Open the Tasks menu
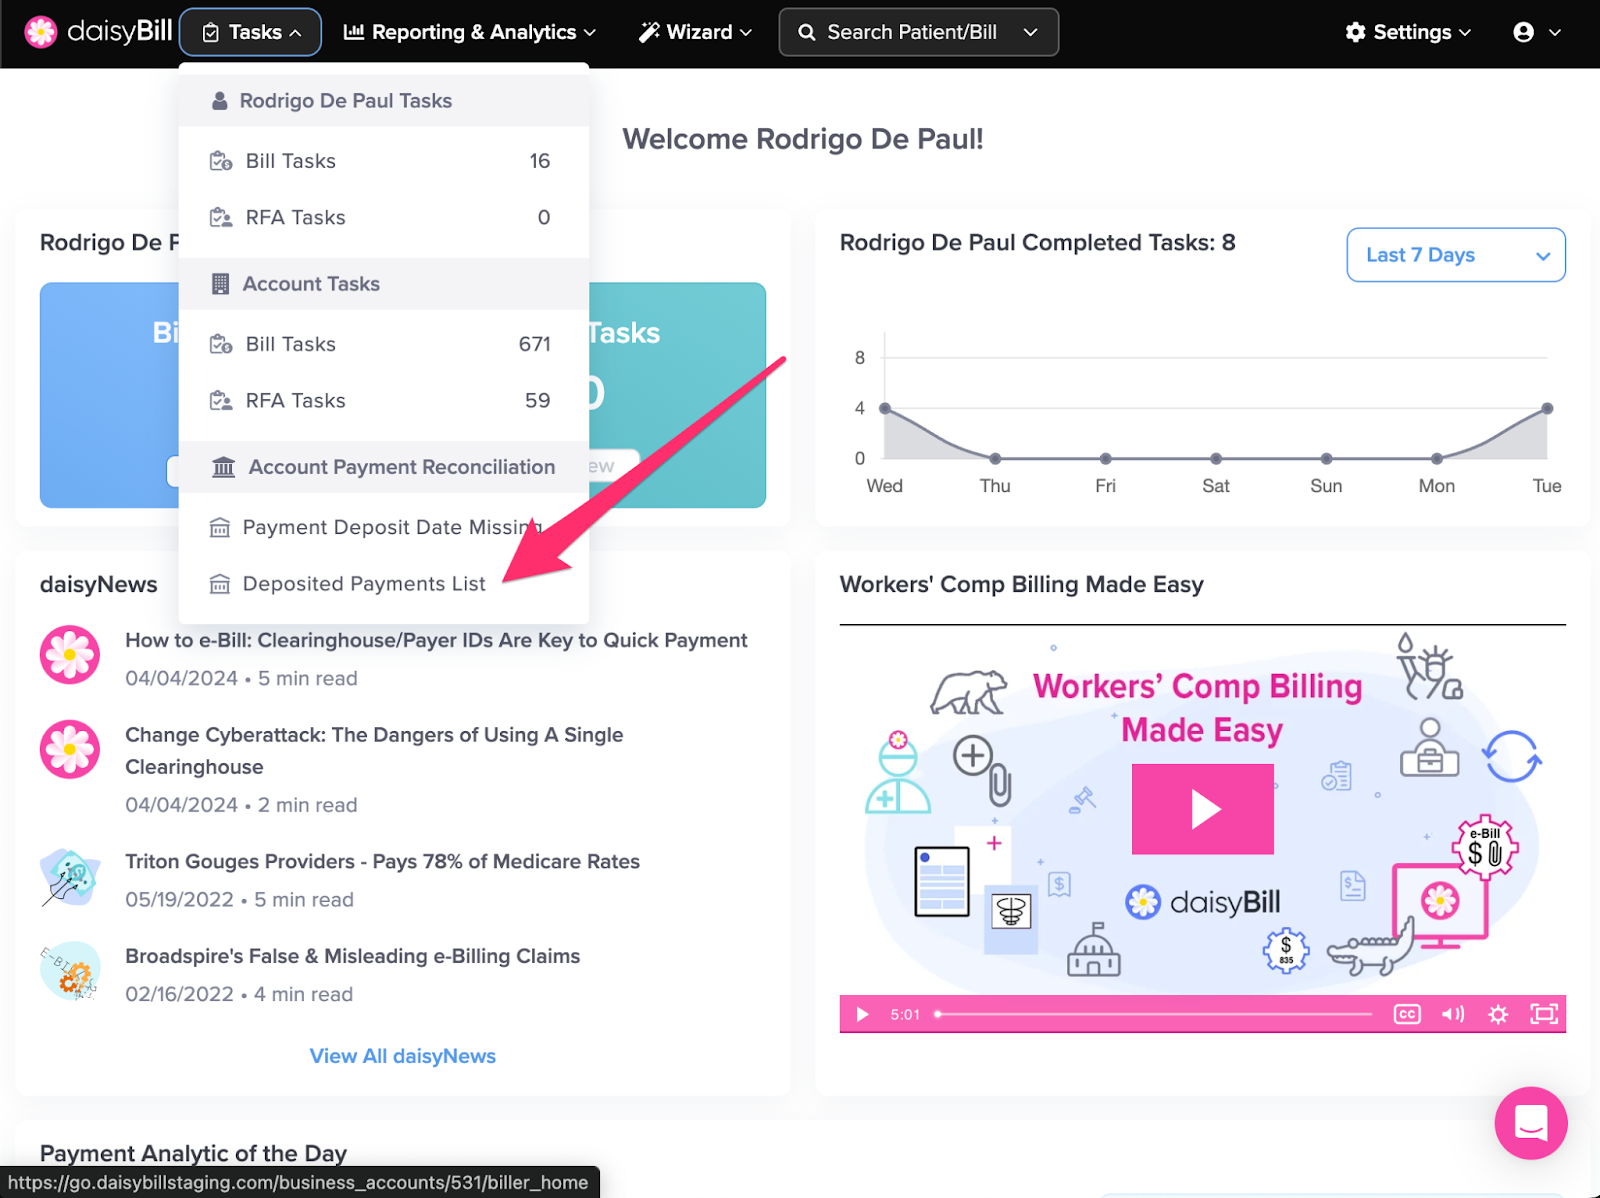Screen dimensions: 1600x1198 [x=251, y=32]
